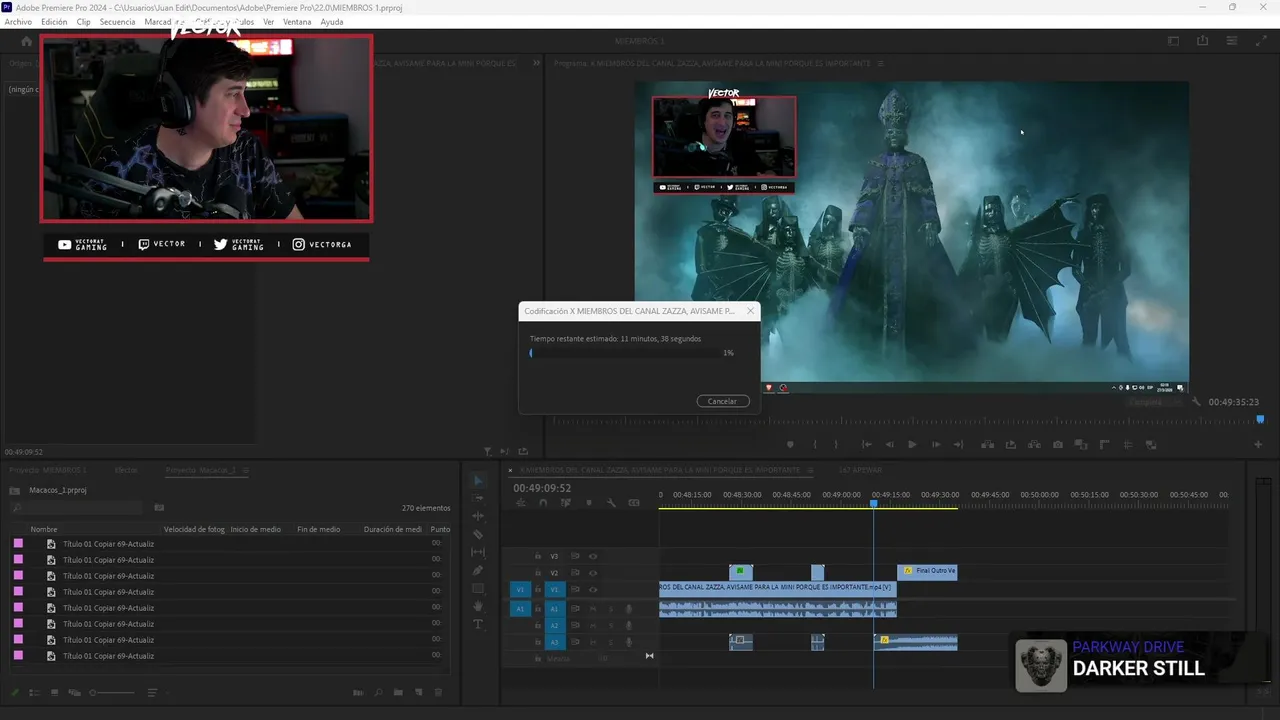Enable voice-over record on track A3

[x=629, y=642]
